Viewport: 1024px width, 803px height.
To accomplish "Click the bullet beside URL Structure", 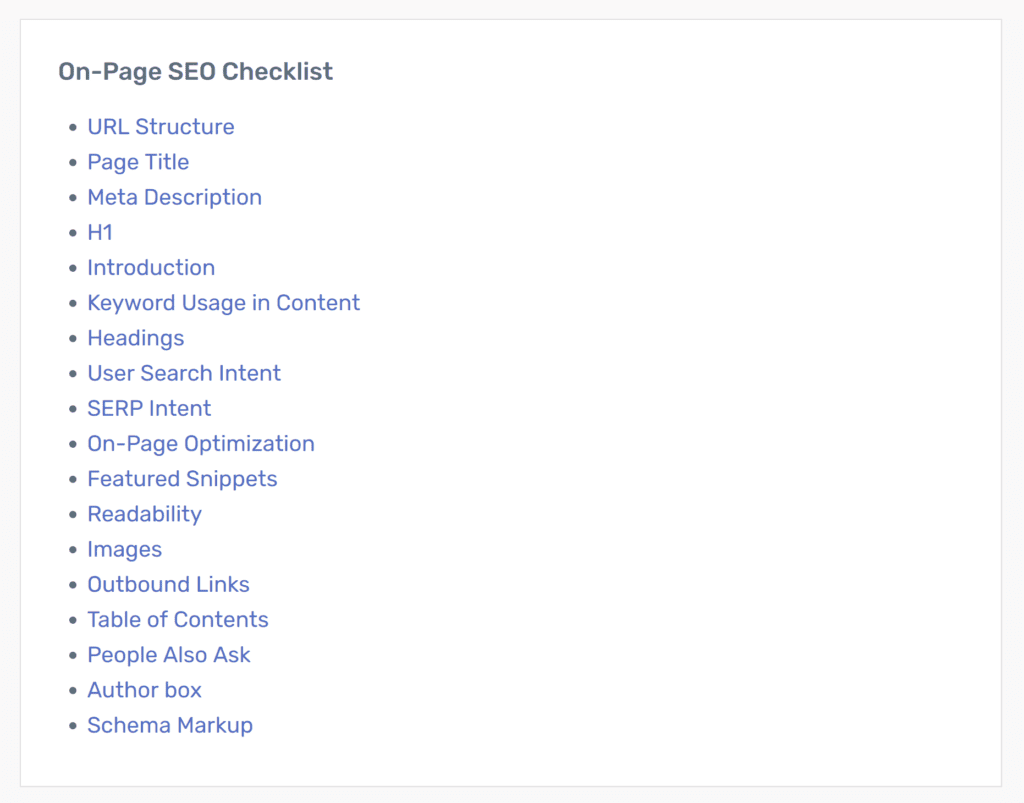I will [x=72, y=127].
